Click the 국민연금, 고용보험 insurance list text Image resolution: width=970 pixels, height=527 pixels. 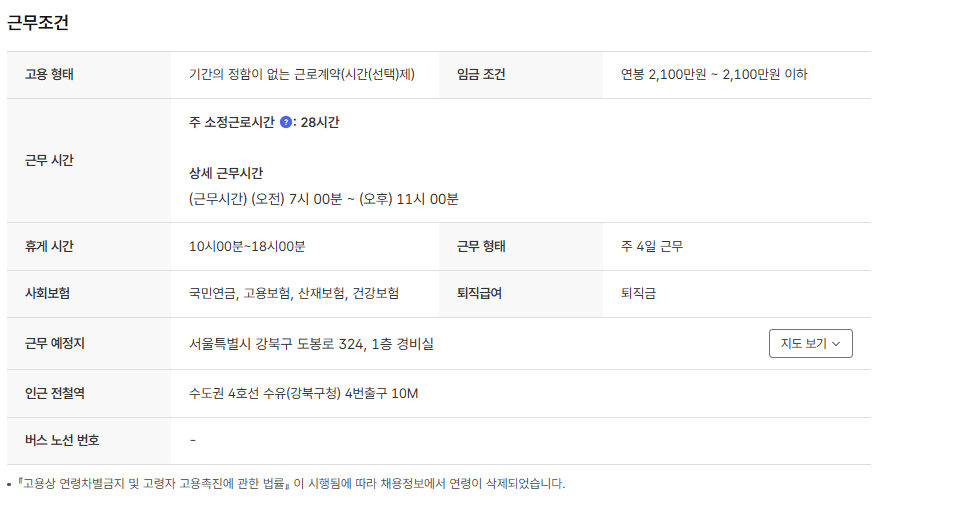point(293,293)
